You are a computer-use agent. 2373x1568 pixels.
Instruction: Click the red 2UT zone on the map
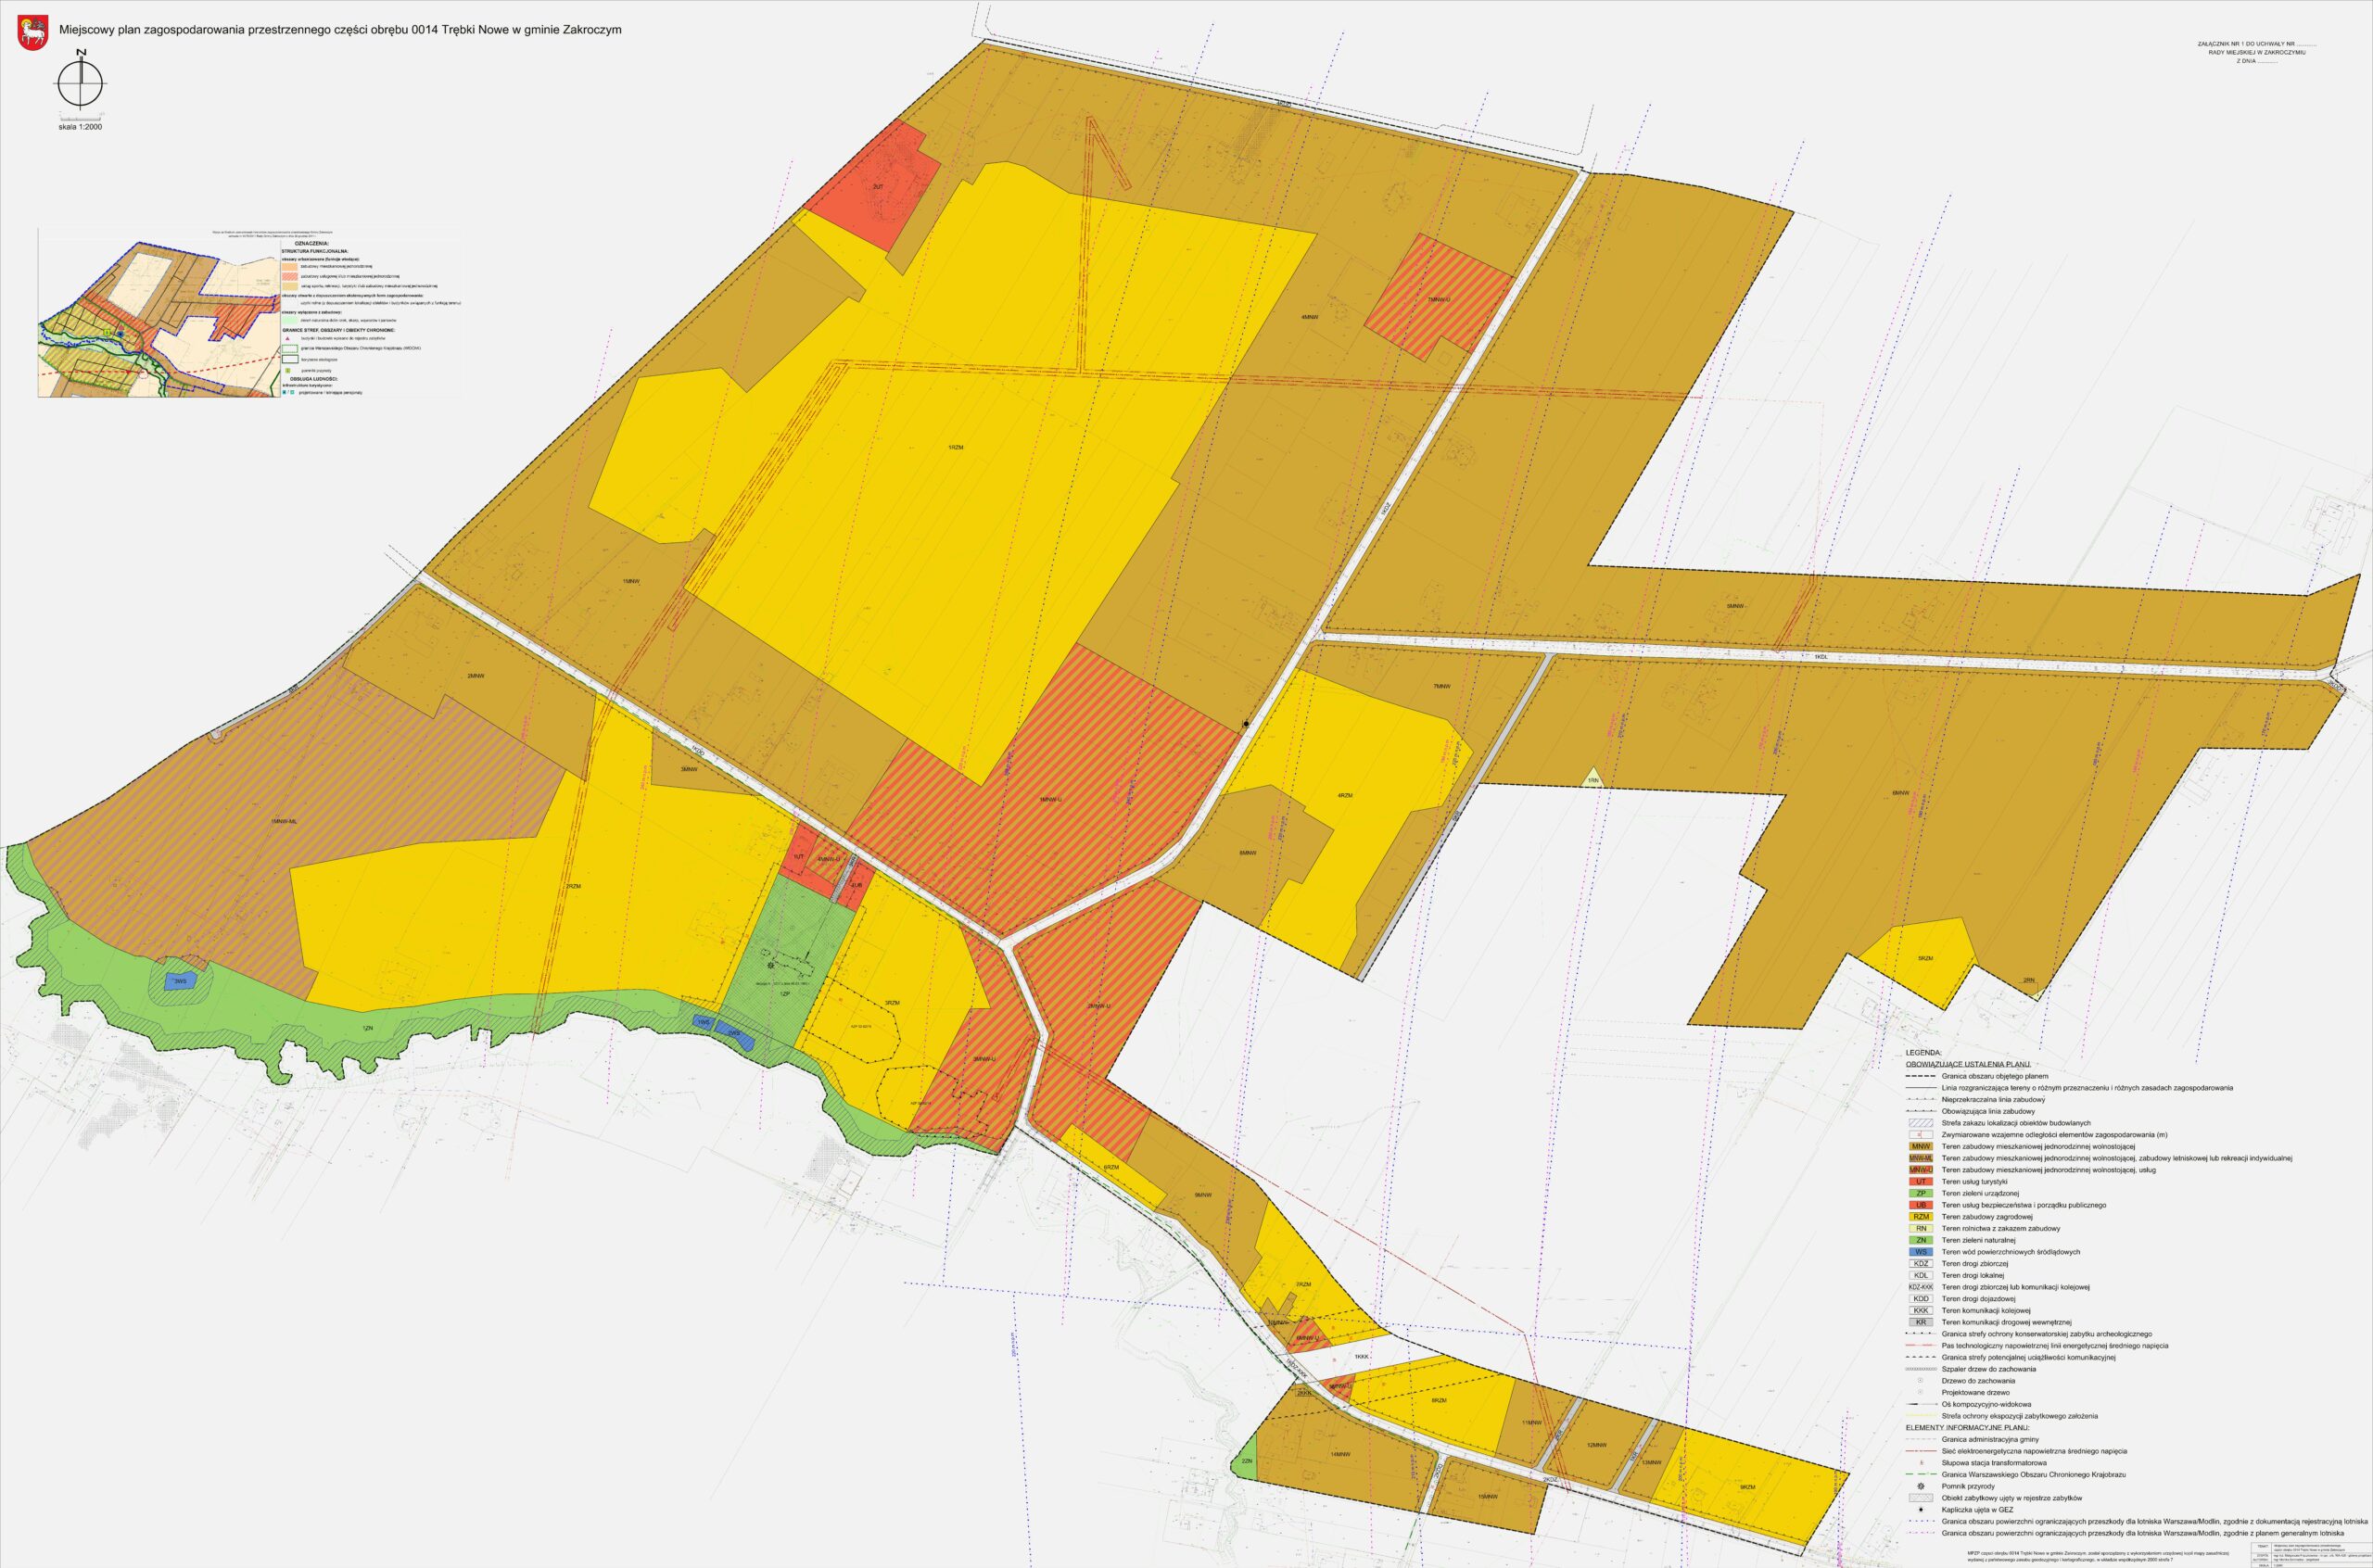pos(876,187)
